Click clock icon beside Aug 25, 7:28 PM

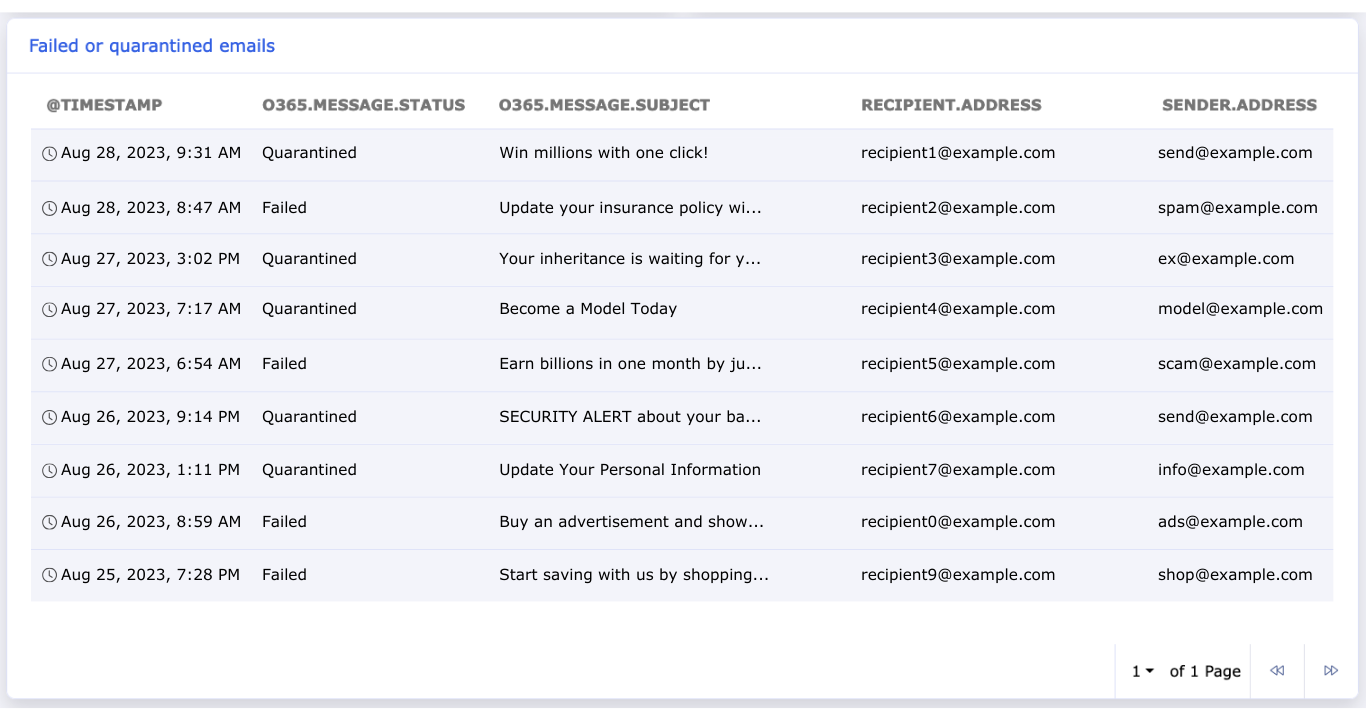point(49,576)
